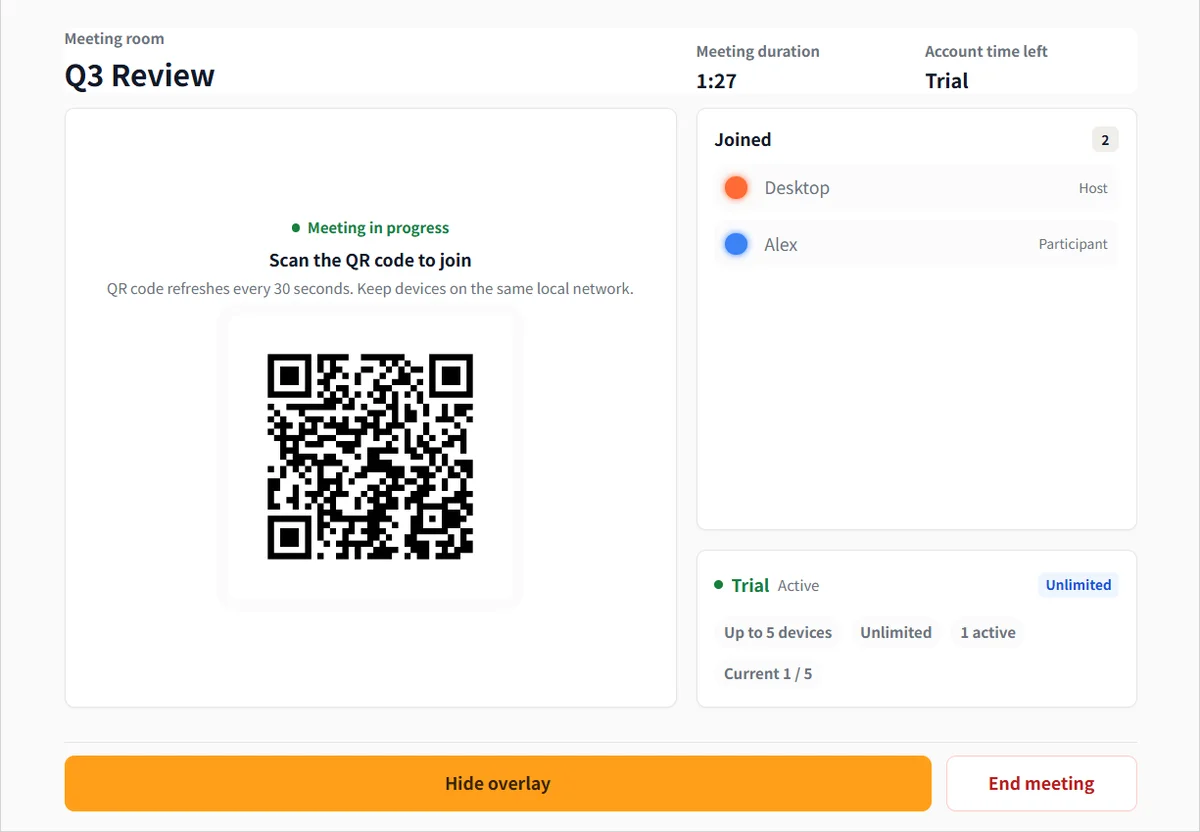Select the blue Alex avatar

[x=736, y=244]
